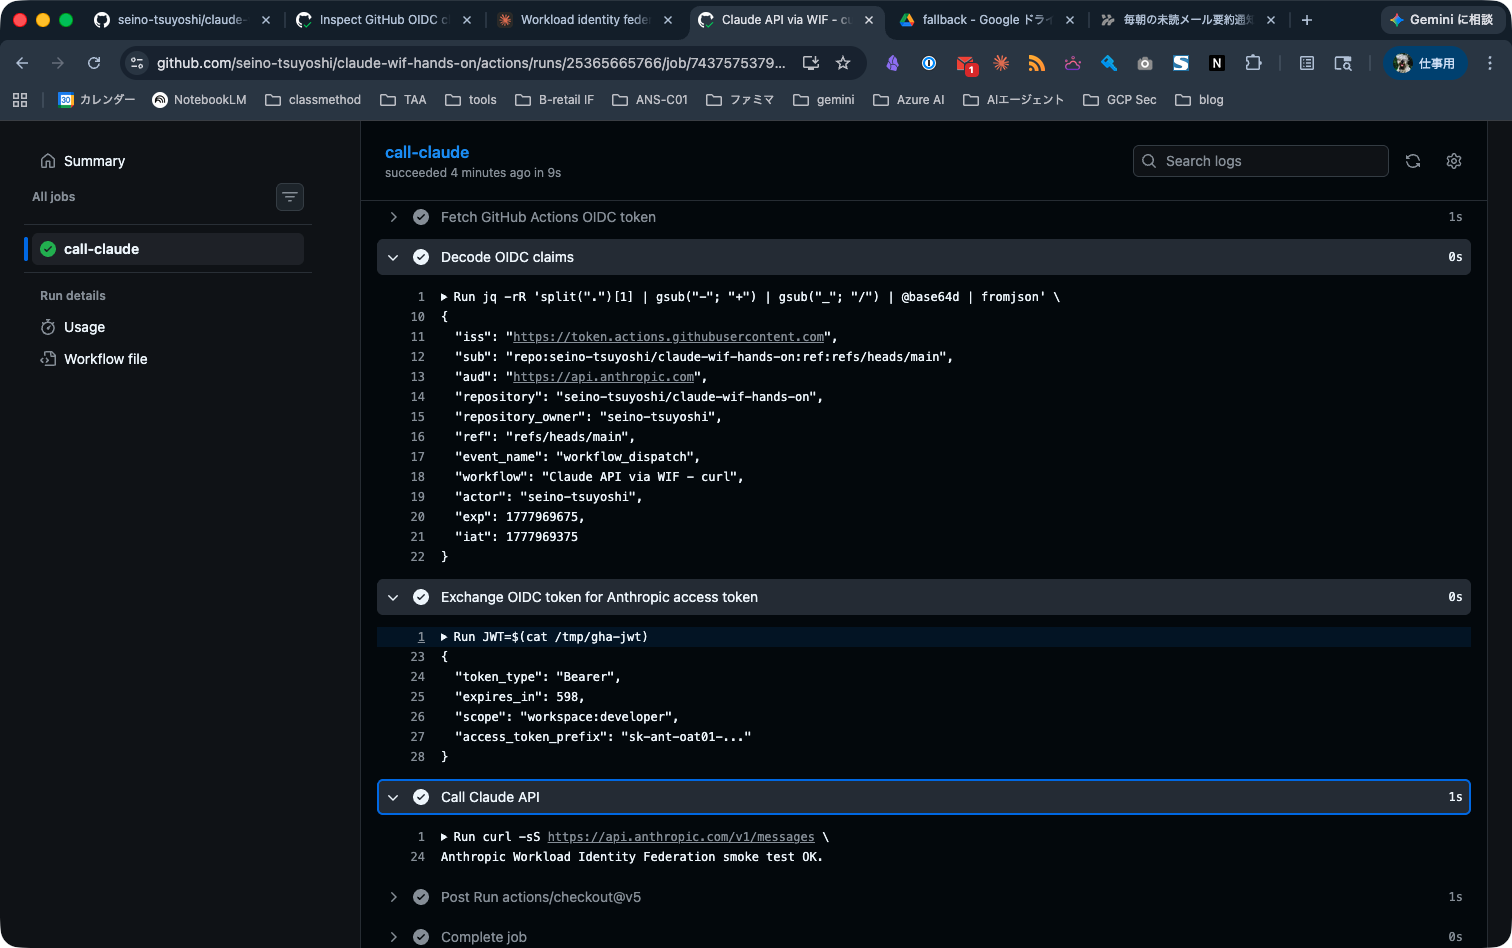Click the filter jobs icon button
Screen dimensions: 1512x948
[x=290, y=197]
